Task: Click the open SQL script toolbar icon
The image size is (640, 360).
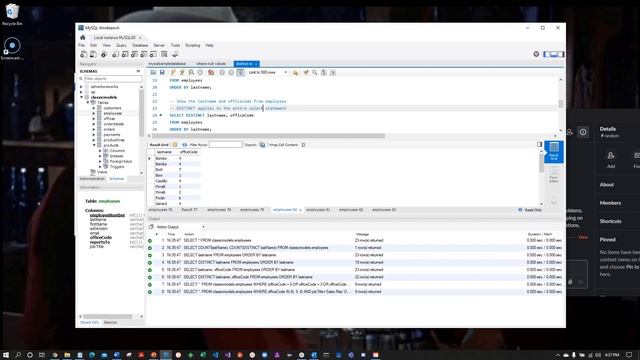Action: pyautogui.click(x=93, y=54)
